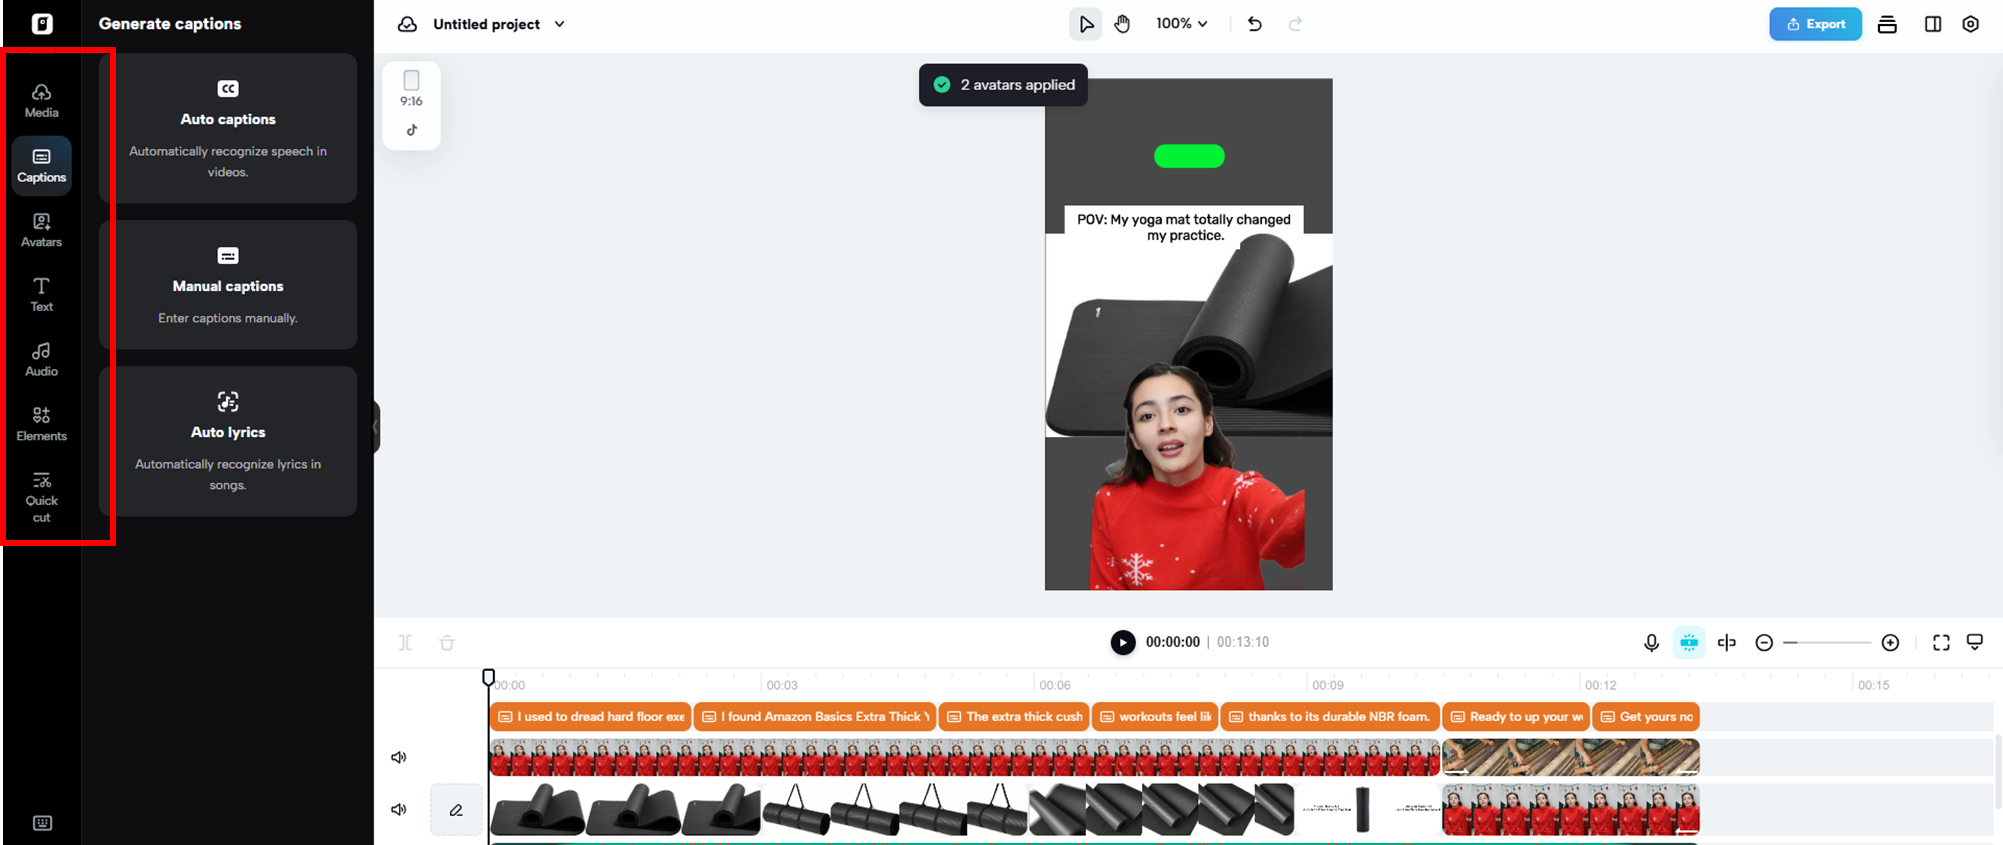The image size is (2003, 845).
Task: Open keyboard shortcuts icon at sidebar bottom
Action: (42, 823)
